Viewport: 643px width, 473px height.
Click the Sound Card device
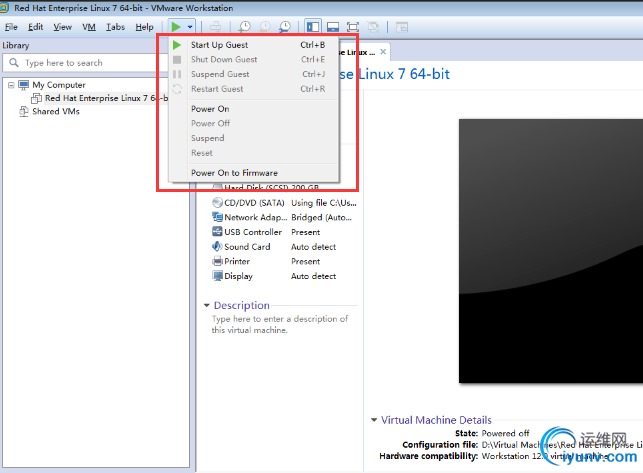click(247, 247)
